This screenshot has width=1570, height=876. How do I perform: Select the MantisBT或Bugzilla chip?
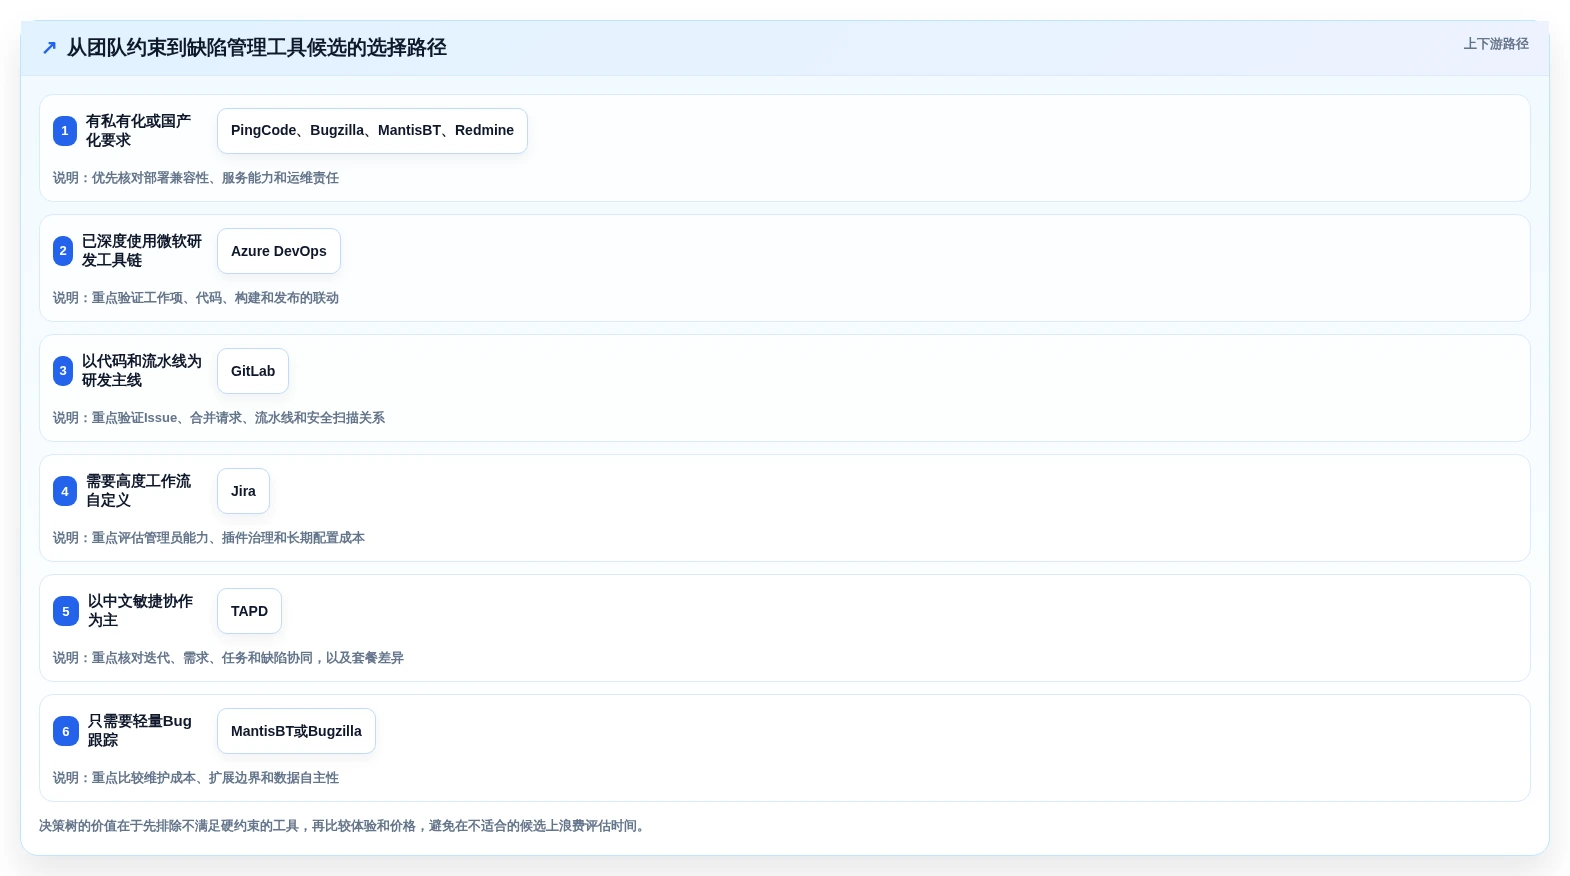click(296, 731)
